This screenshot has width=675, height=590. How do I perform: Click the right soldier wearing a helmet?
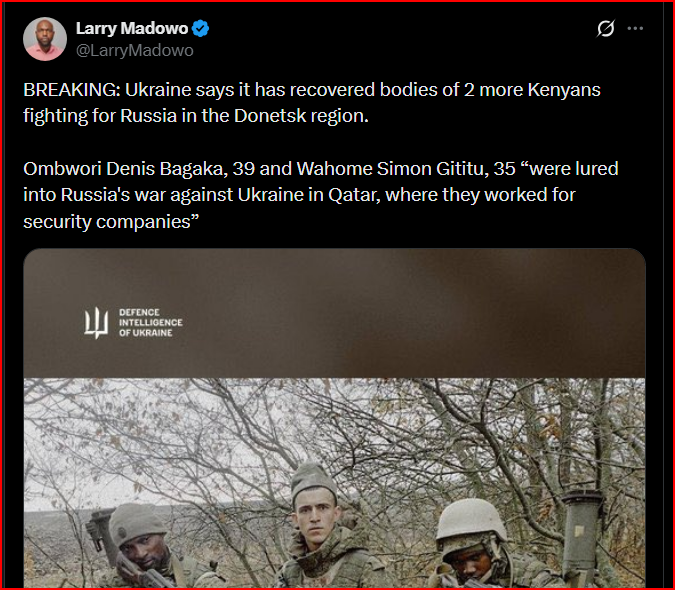point(478,544)
